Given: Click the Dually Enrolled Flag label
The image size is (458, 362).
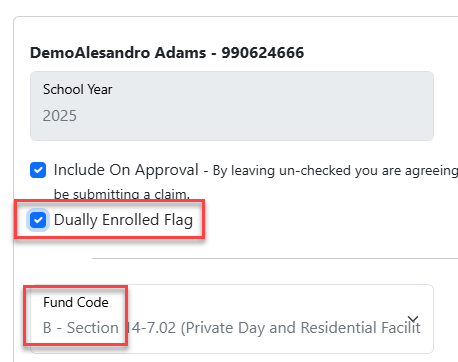Looking at the screenshot, I should point(123,220).
